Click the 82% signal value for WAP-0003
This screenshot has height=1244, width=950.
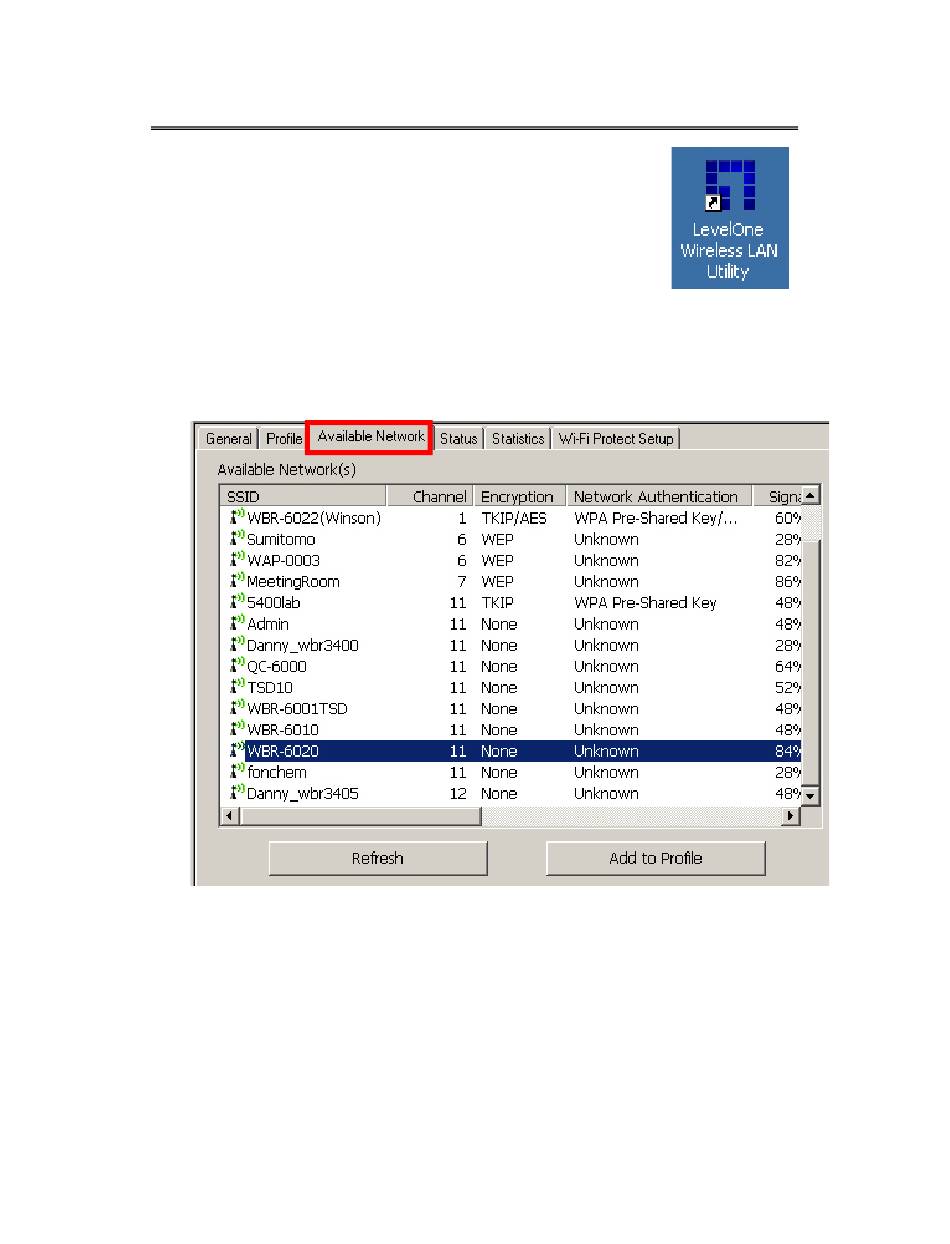[788, 560]
